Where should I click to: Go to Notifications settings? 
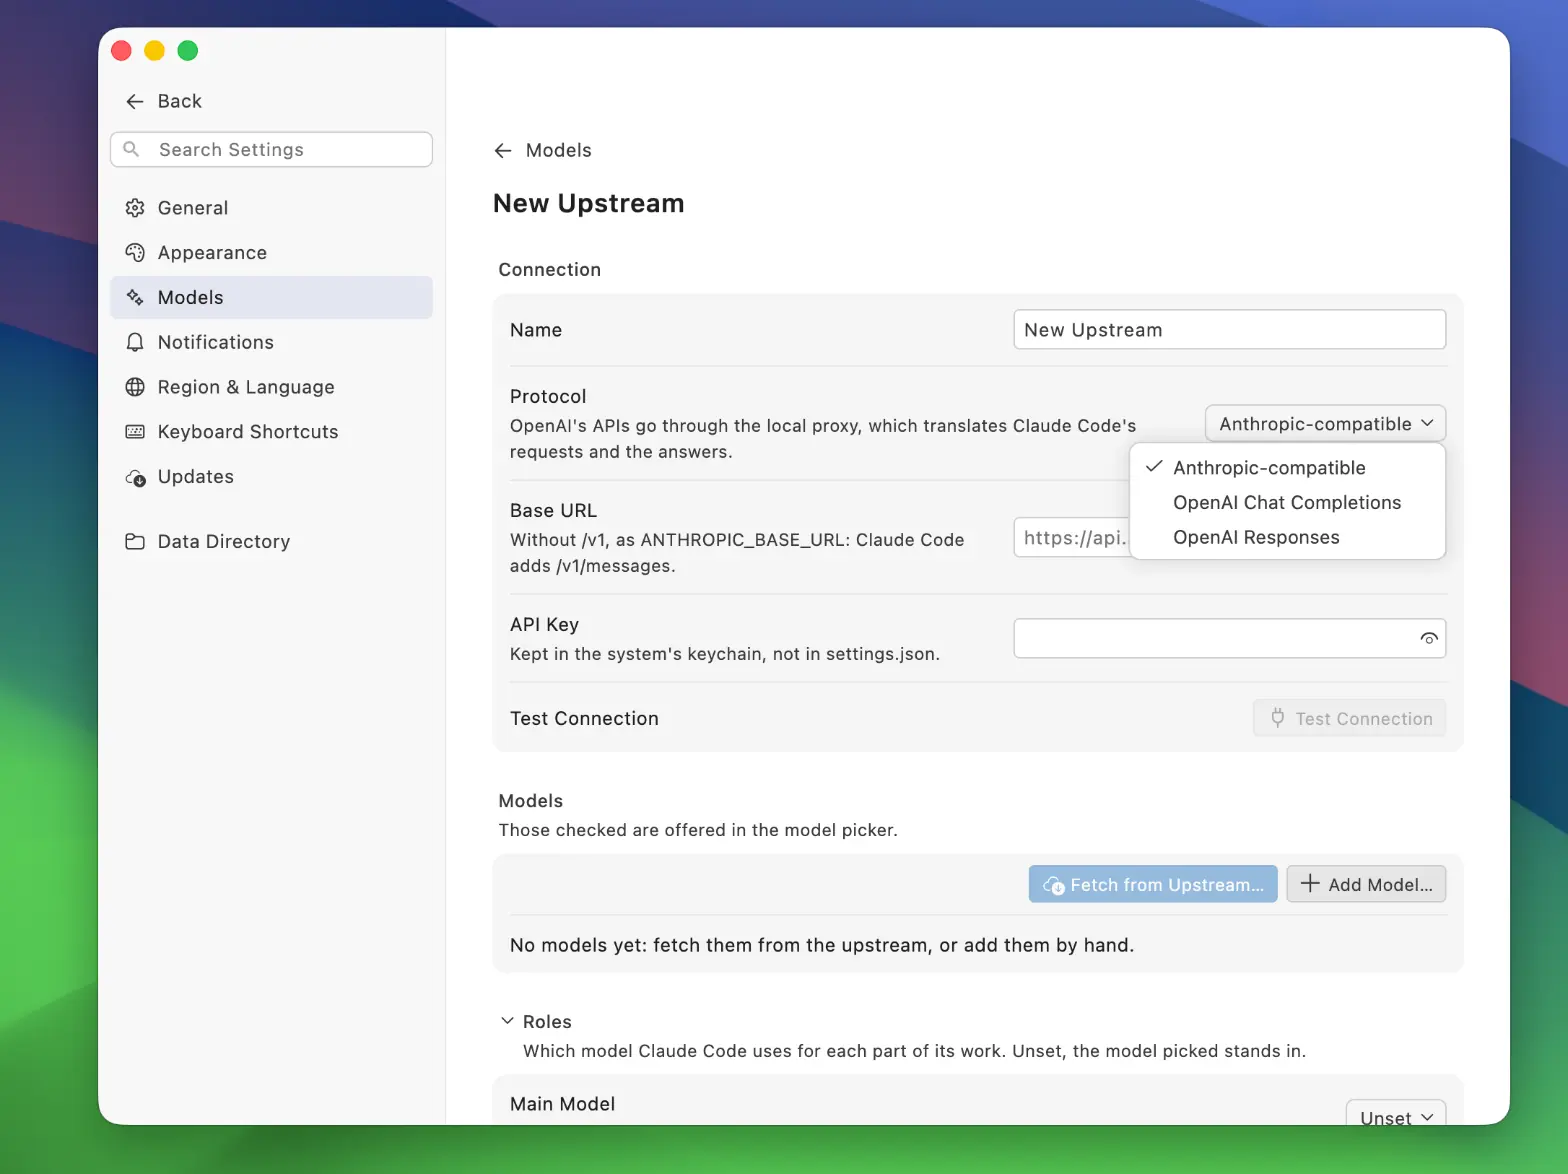click(x=271, y=343)
